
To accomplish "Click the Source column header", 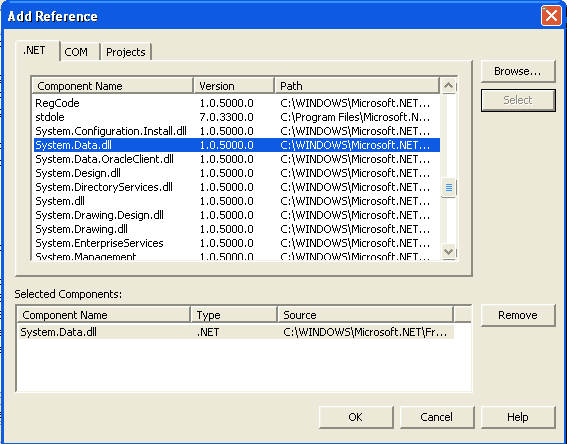I will pos(366,315).
